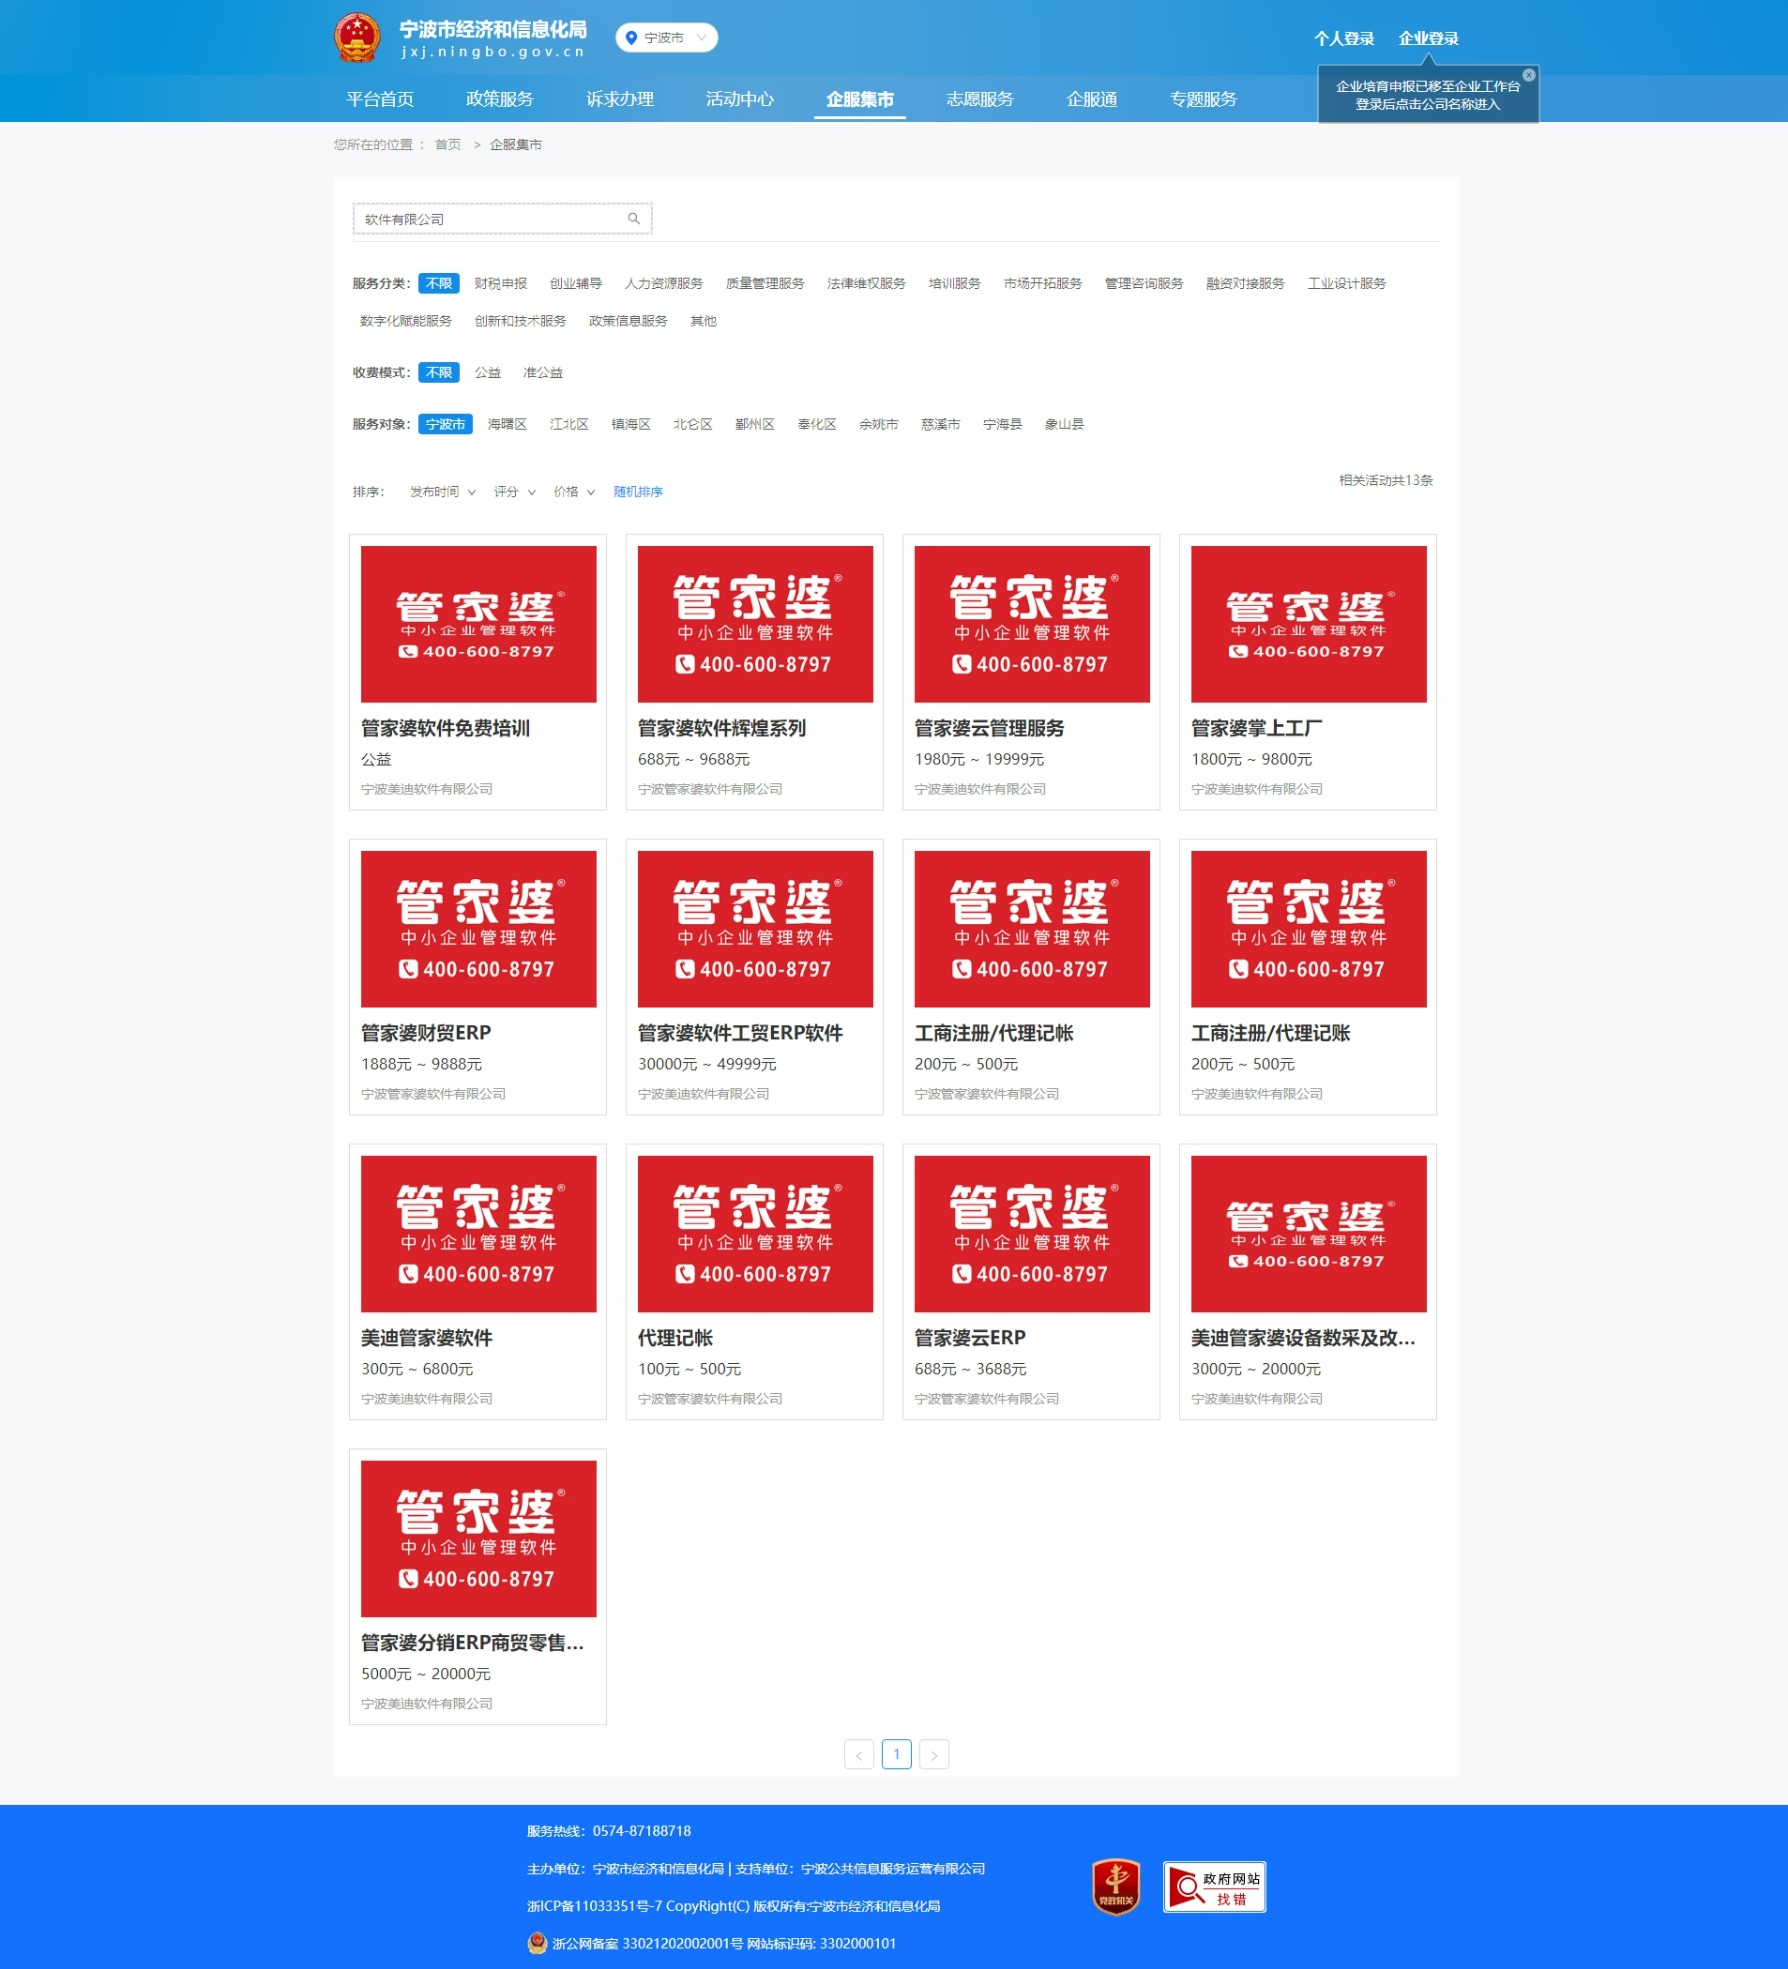Open 管家婆软件工贸ERP软件 title
1788x1969 pixels.
pyautogui.click(x=741, y=1033)
